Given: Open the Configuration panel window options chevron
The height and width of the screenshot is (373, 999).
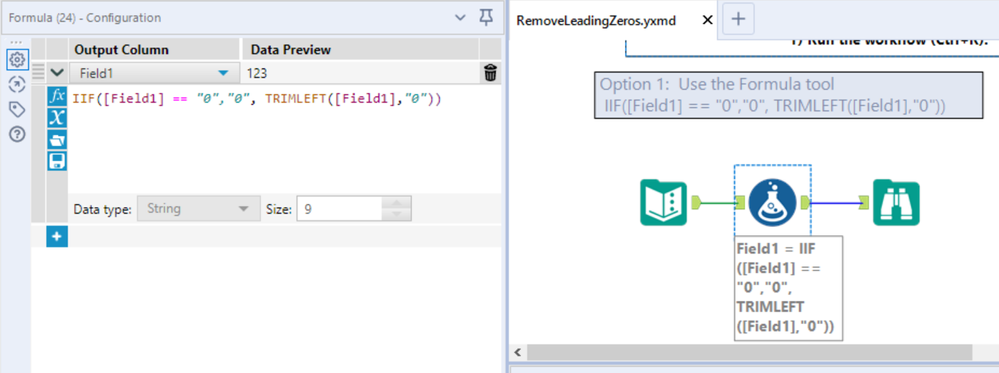Looking at the screenshot, I should coord(461,18).
